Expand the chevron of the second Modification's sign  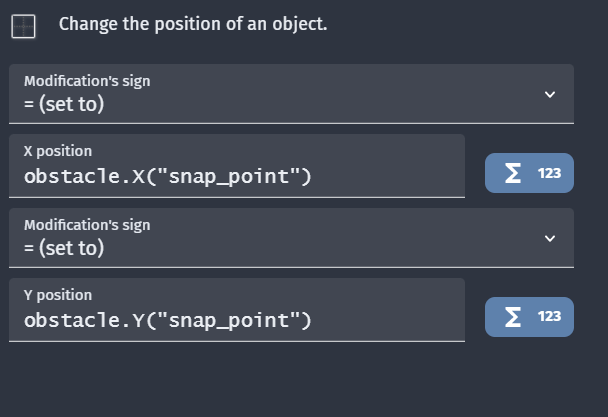[550, 238]
